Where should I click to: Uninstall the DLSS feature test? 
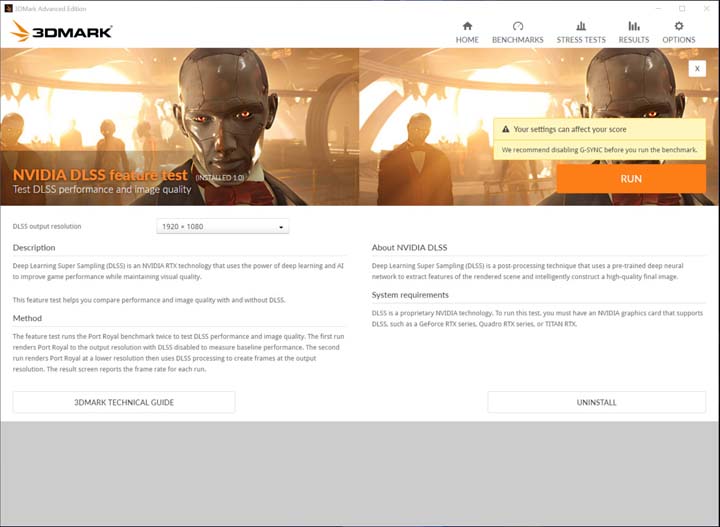point(596,402)
